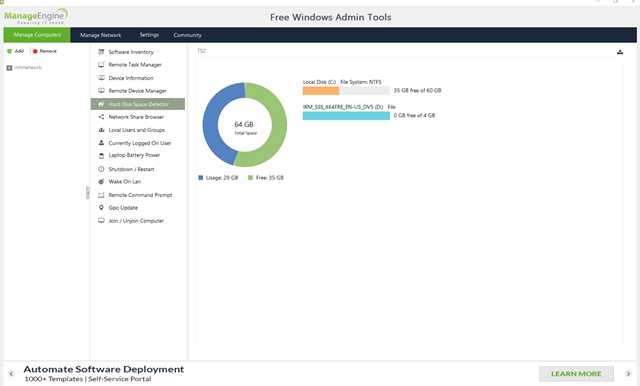Go to next banner slide
This screenshot has width=640, height=386.
pyautogui.click(x=628, y=374)
